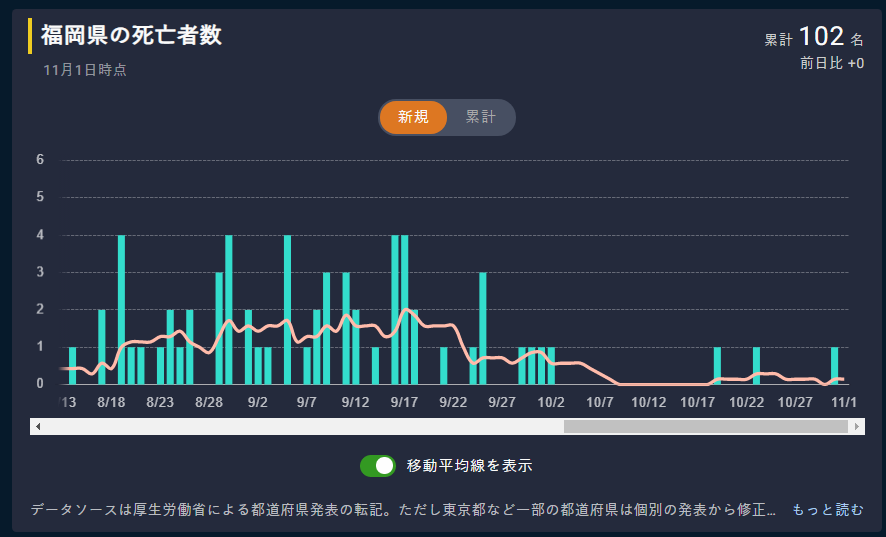
Task: Click the 福岡県の死亡者数 heading
Action: (x=131, y=36)
